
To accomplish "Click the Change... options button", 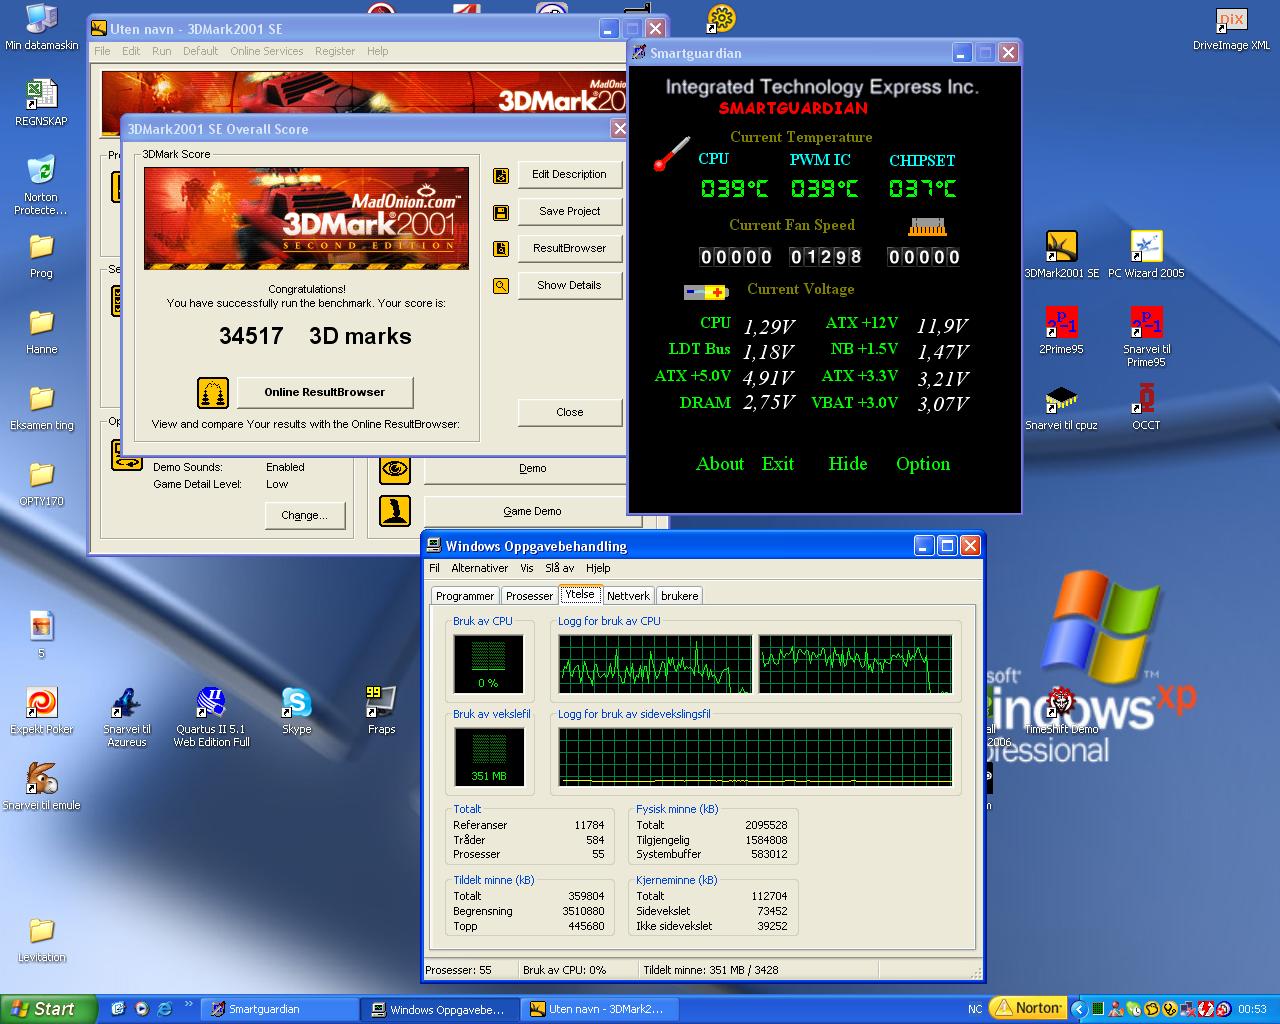I will [305, 516].
